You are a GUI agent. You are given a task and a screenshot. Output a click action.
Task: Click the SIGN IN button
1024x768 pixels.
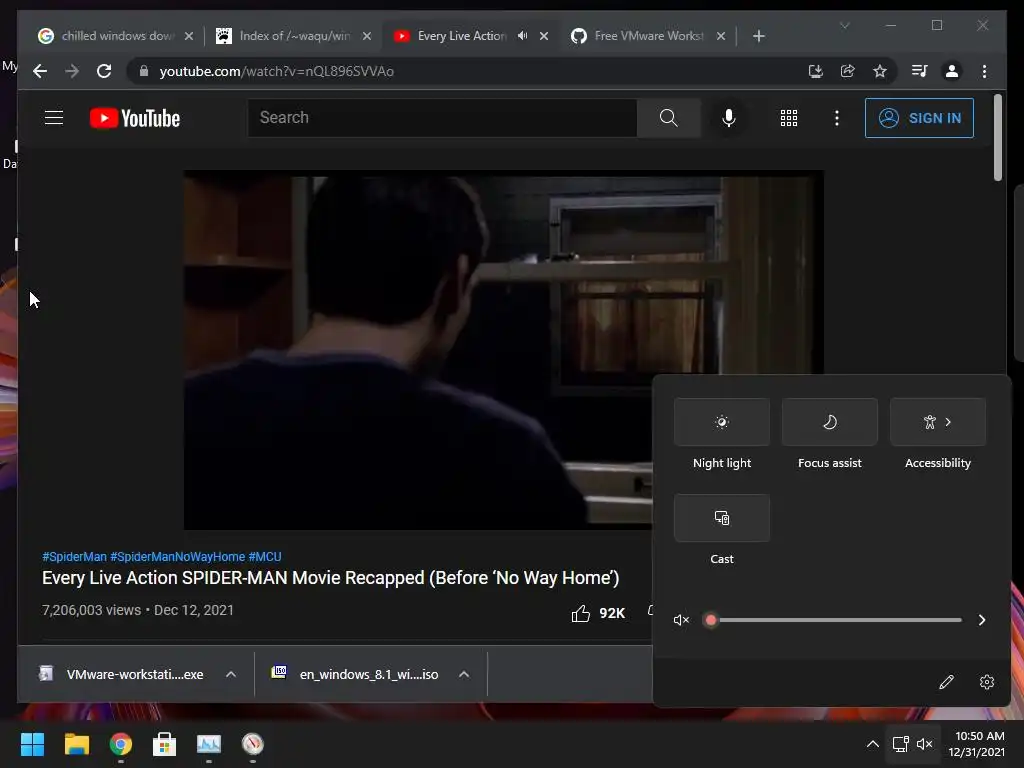[919, 118]
